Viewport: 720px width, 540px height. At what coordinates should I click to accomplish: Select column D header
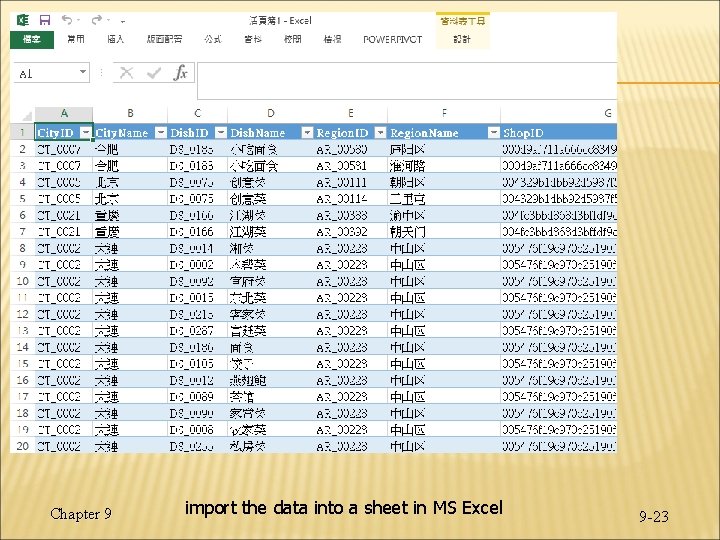270,113
